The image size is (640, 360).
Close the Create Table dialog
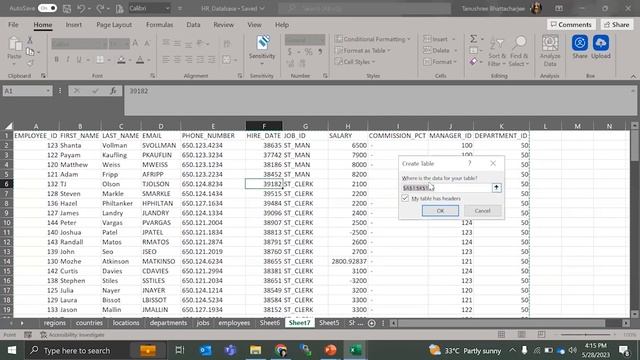(x=493, y=163)
